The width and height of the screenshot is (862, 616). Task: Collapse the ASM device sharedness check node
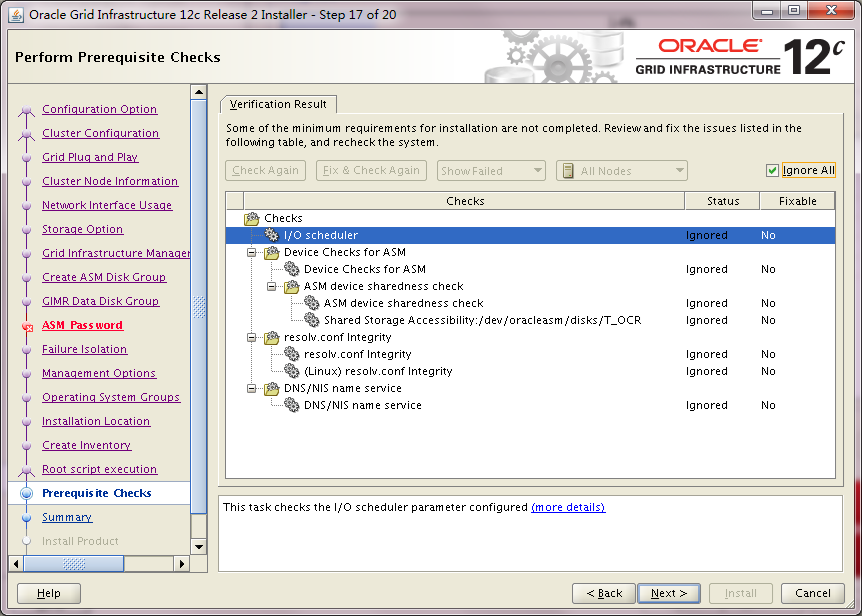(x=272, y=286)
